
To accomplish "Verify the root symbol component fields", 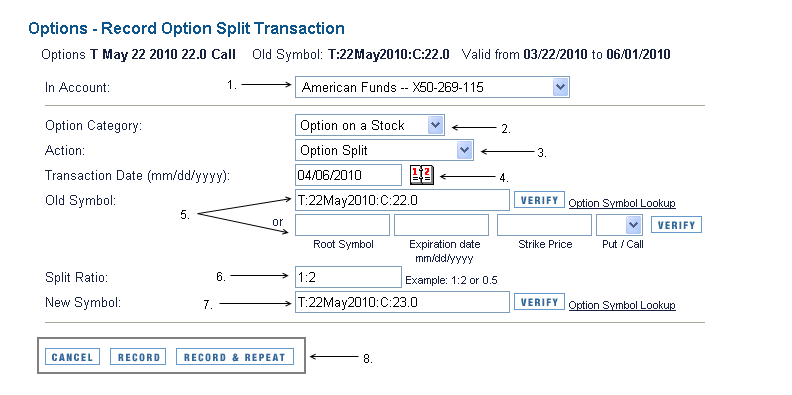I will click(x=676, y=225).
